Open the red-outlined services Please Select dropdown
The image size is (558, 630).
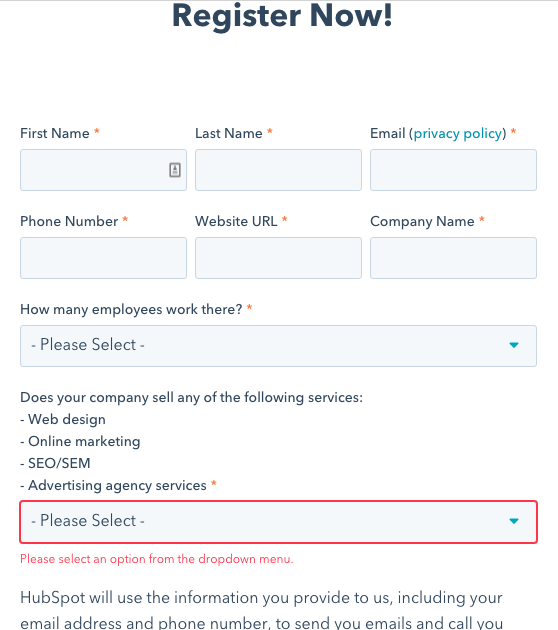278,522
